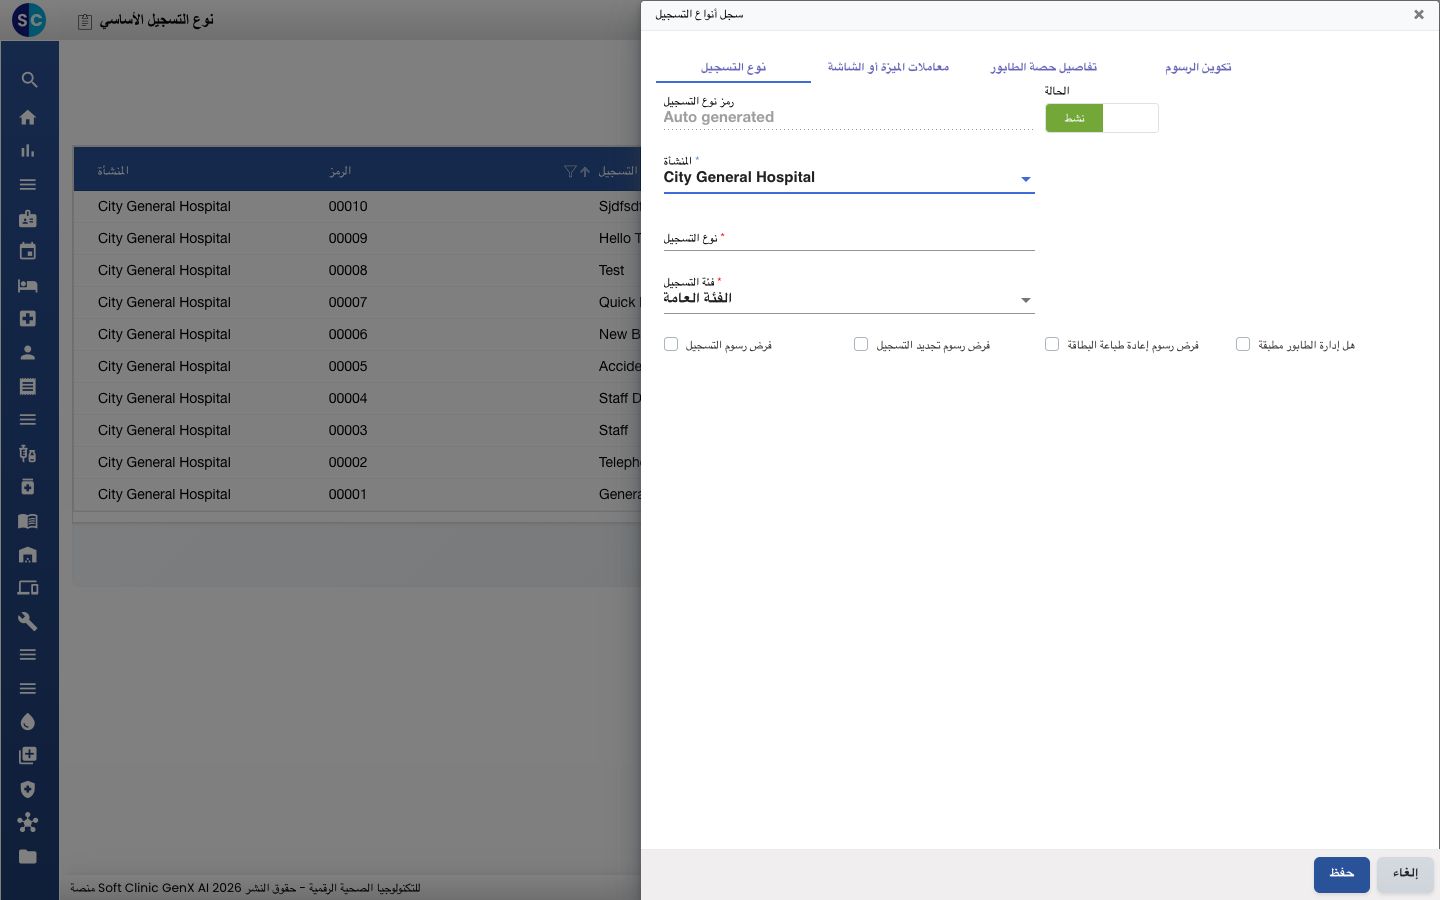The image size is (1440, 900).
Task: Toggle the الحالة نشط status switch
Action: [x=1102, y=118]
